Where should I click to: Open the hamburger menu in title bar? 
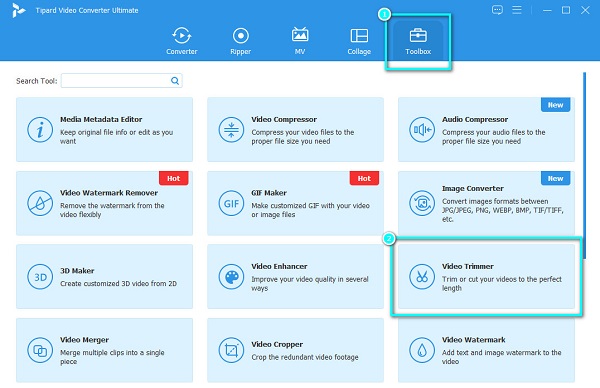pyautogui.click(x=517, y=10)
